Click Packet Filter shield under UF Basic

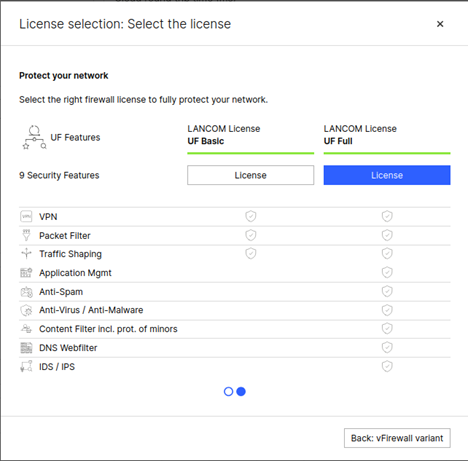251,235
